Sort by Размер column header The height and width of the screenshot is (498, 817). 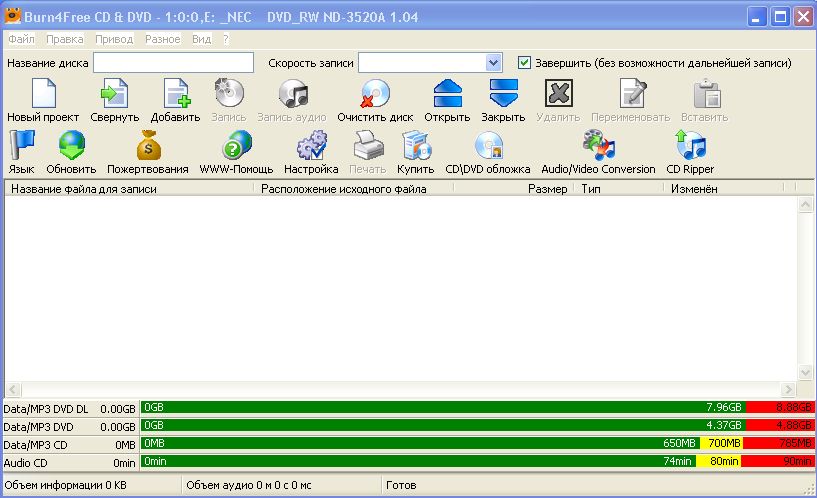[x=514, y=189]
